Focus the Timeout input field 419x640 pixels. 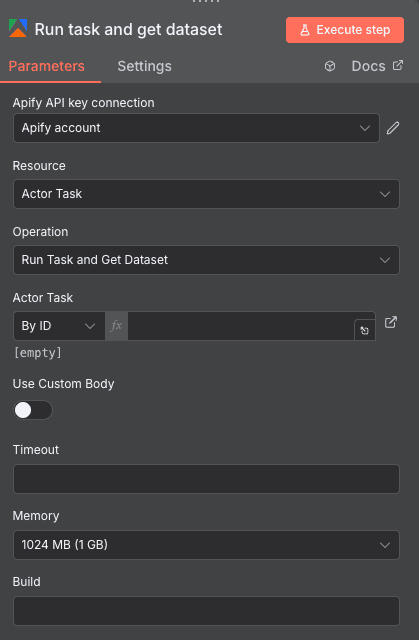[x=206, y=479]
